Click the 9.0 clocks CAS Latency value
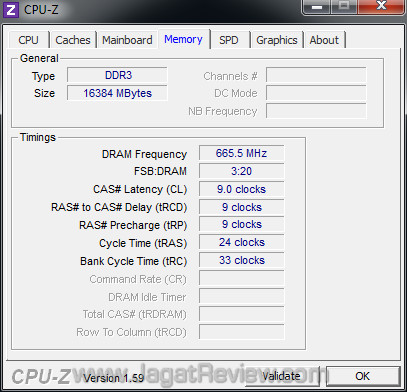This screenshot has width=407, height=392. pyautogui.click(x=241, y=189)
